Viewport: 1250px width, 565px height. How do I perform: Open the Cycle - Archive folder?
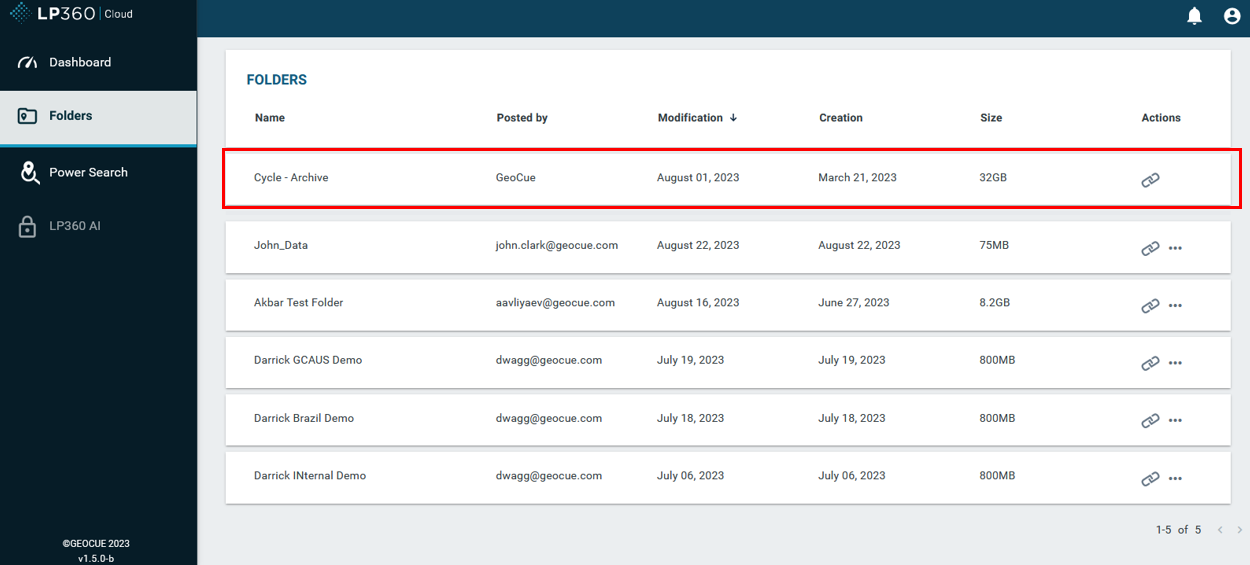tap(291, 178)
